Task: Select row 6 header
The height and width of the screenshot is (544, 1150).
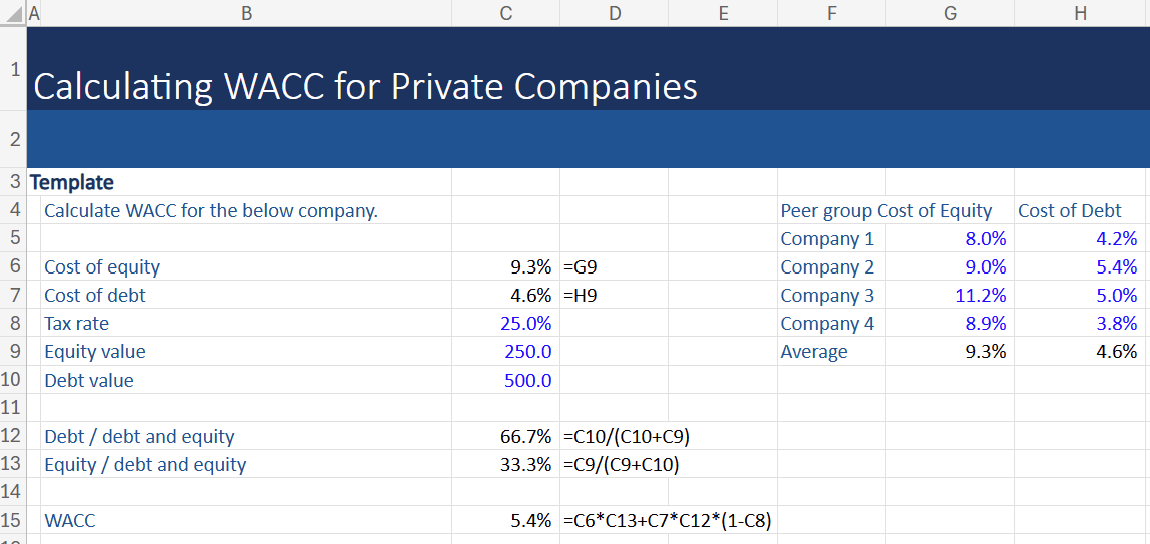Action: coord(13,267)
